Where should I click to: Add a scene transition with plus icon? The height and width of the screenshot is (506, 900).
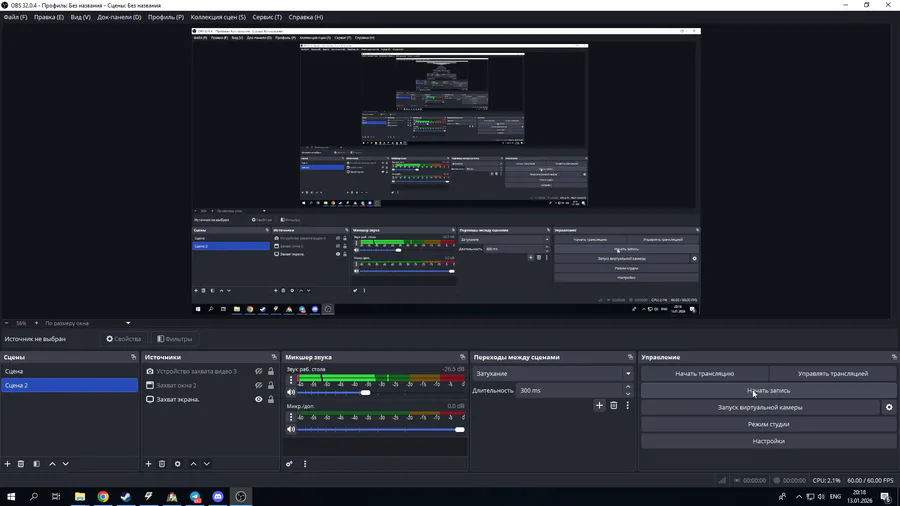click(599, 406)
